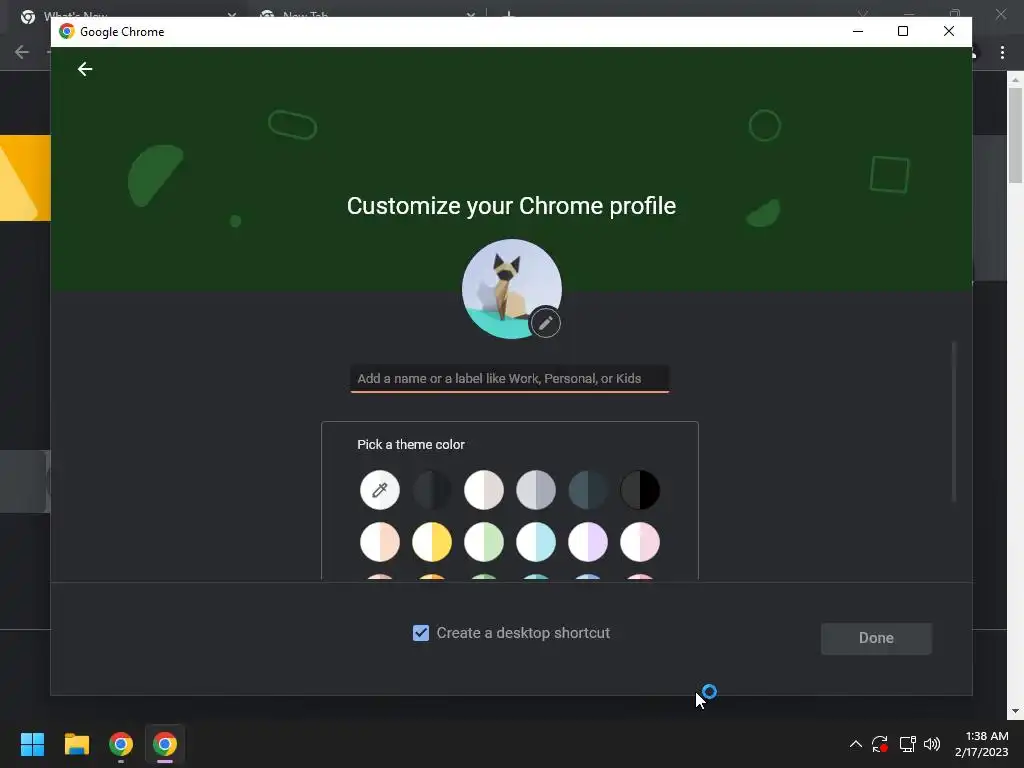
Task: Pick the light cyan theme color
Action: [536, 542]
